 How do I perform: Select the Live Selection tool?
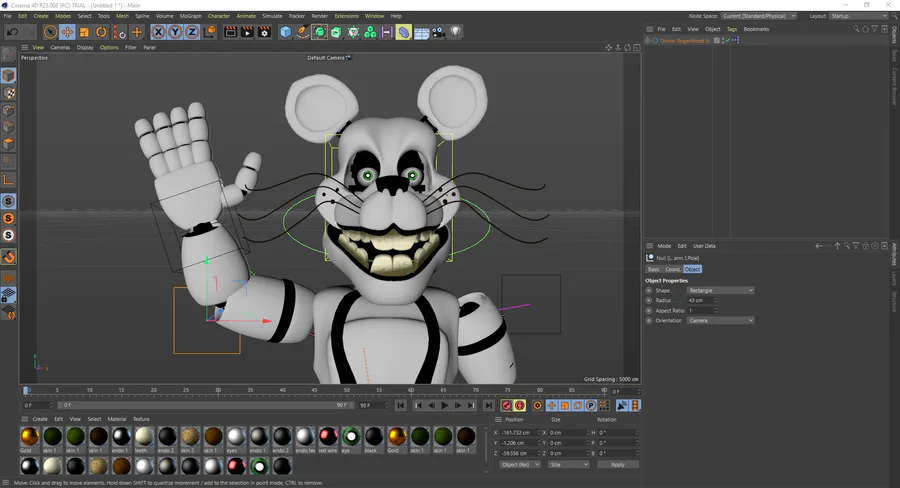pos(51,32)
